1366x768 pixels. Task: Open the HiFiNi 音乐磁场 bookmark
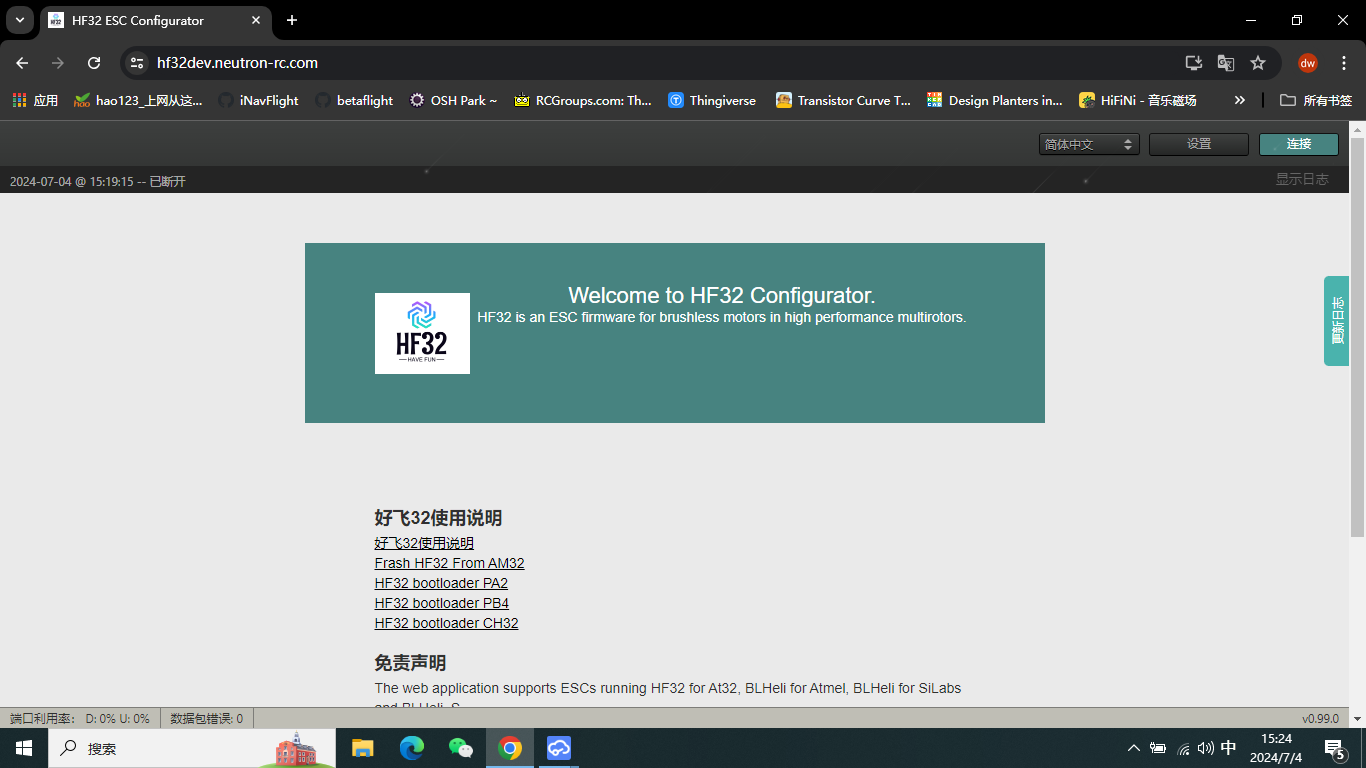point(1138,100)
